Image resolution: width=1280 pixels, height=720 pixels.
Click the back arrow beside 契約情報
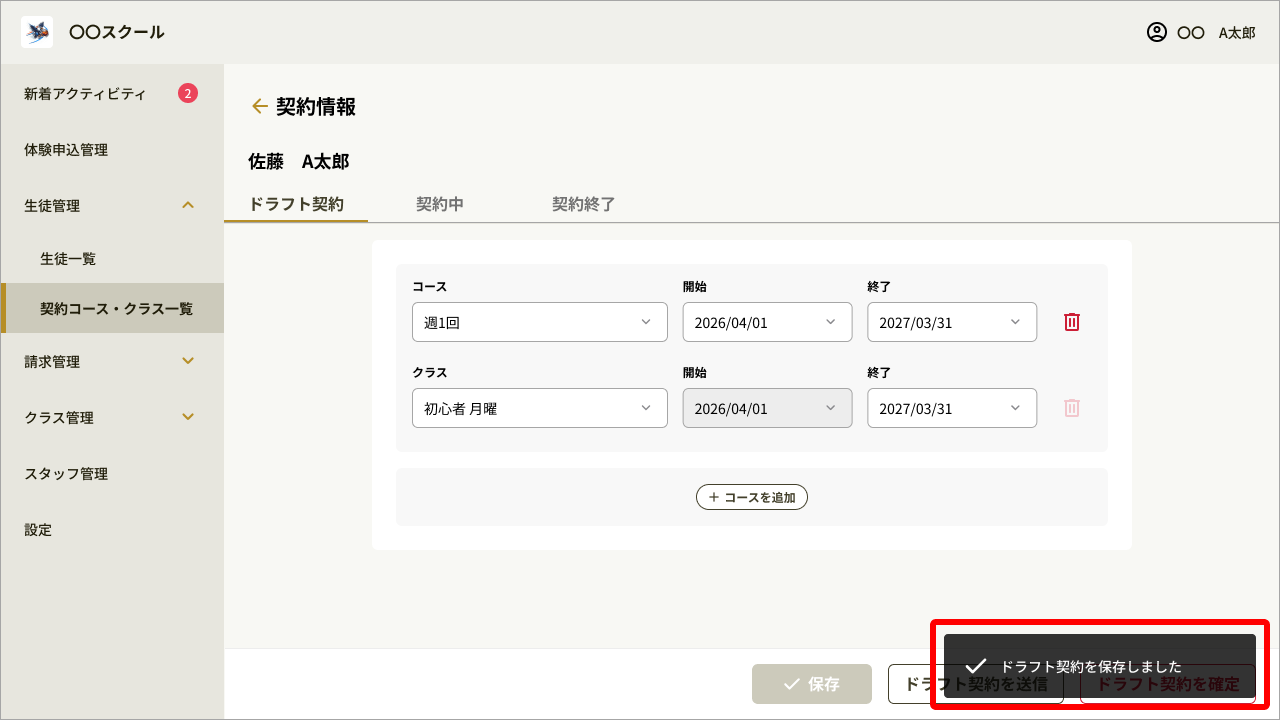tap(260, 105)
